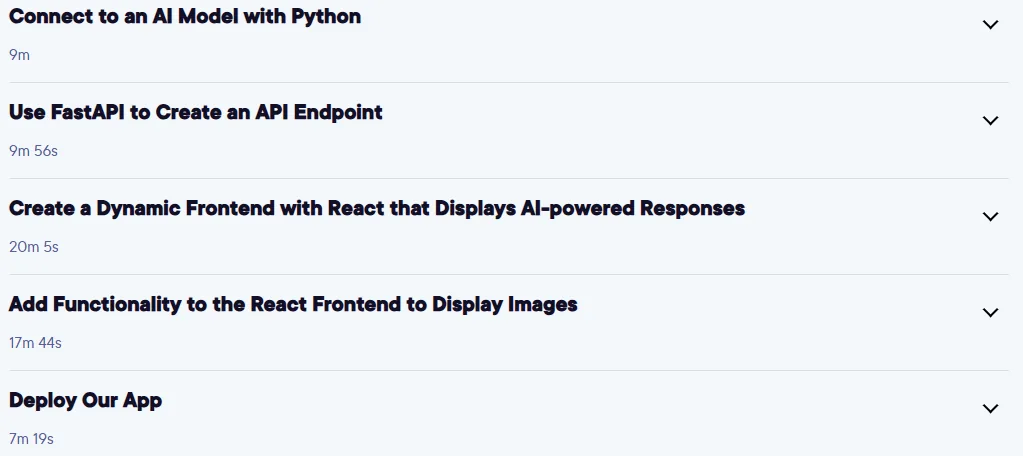Click the '20m 5s' duration label
The image size is (1023, 456).
(x=34, y=247)
